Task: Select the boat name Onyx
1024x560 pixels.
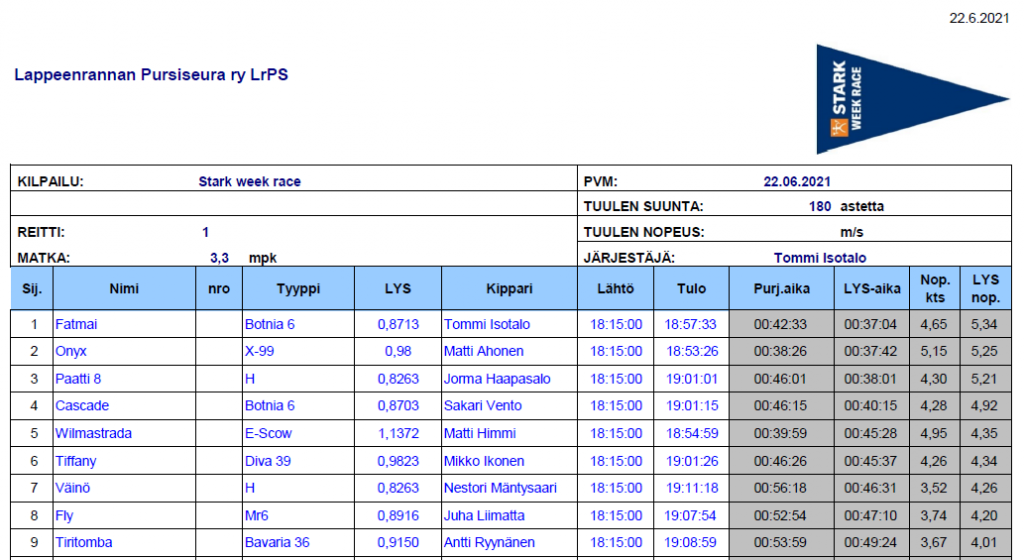Action: (x=71, y=351)
